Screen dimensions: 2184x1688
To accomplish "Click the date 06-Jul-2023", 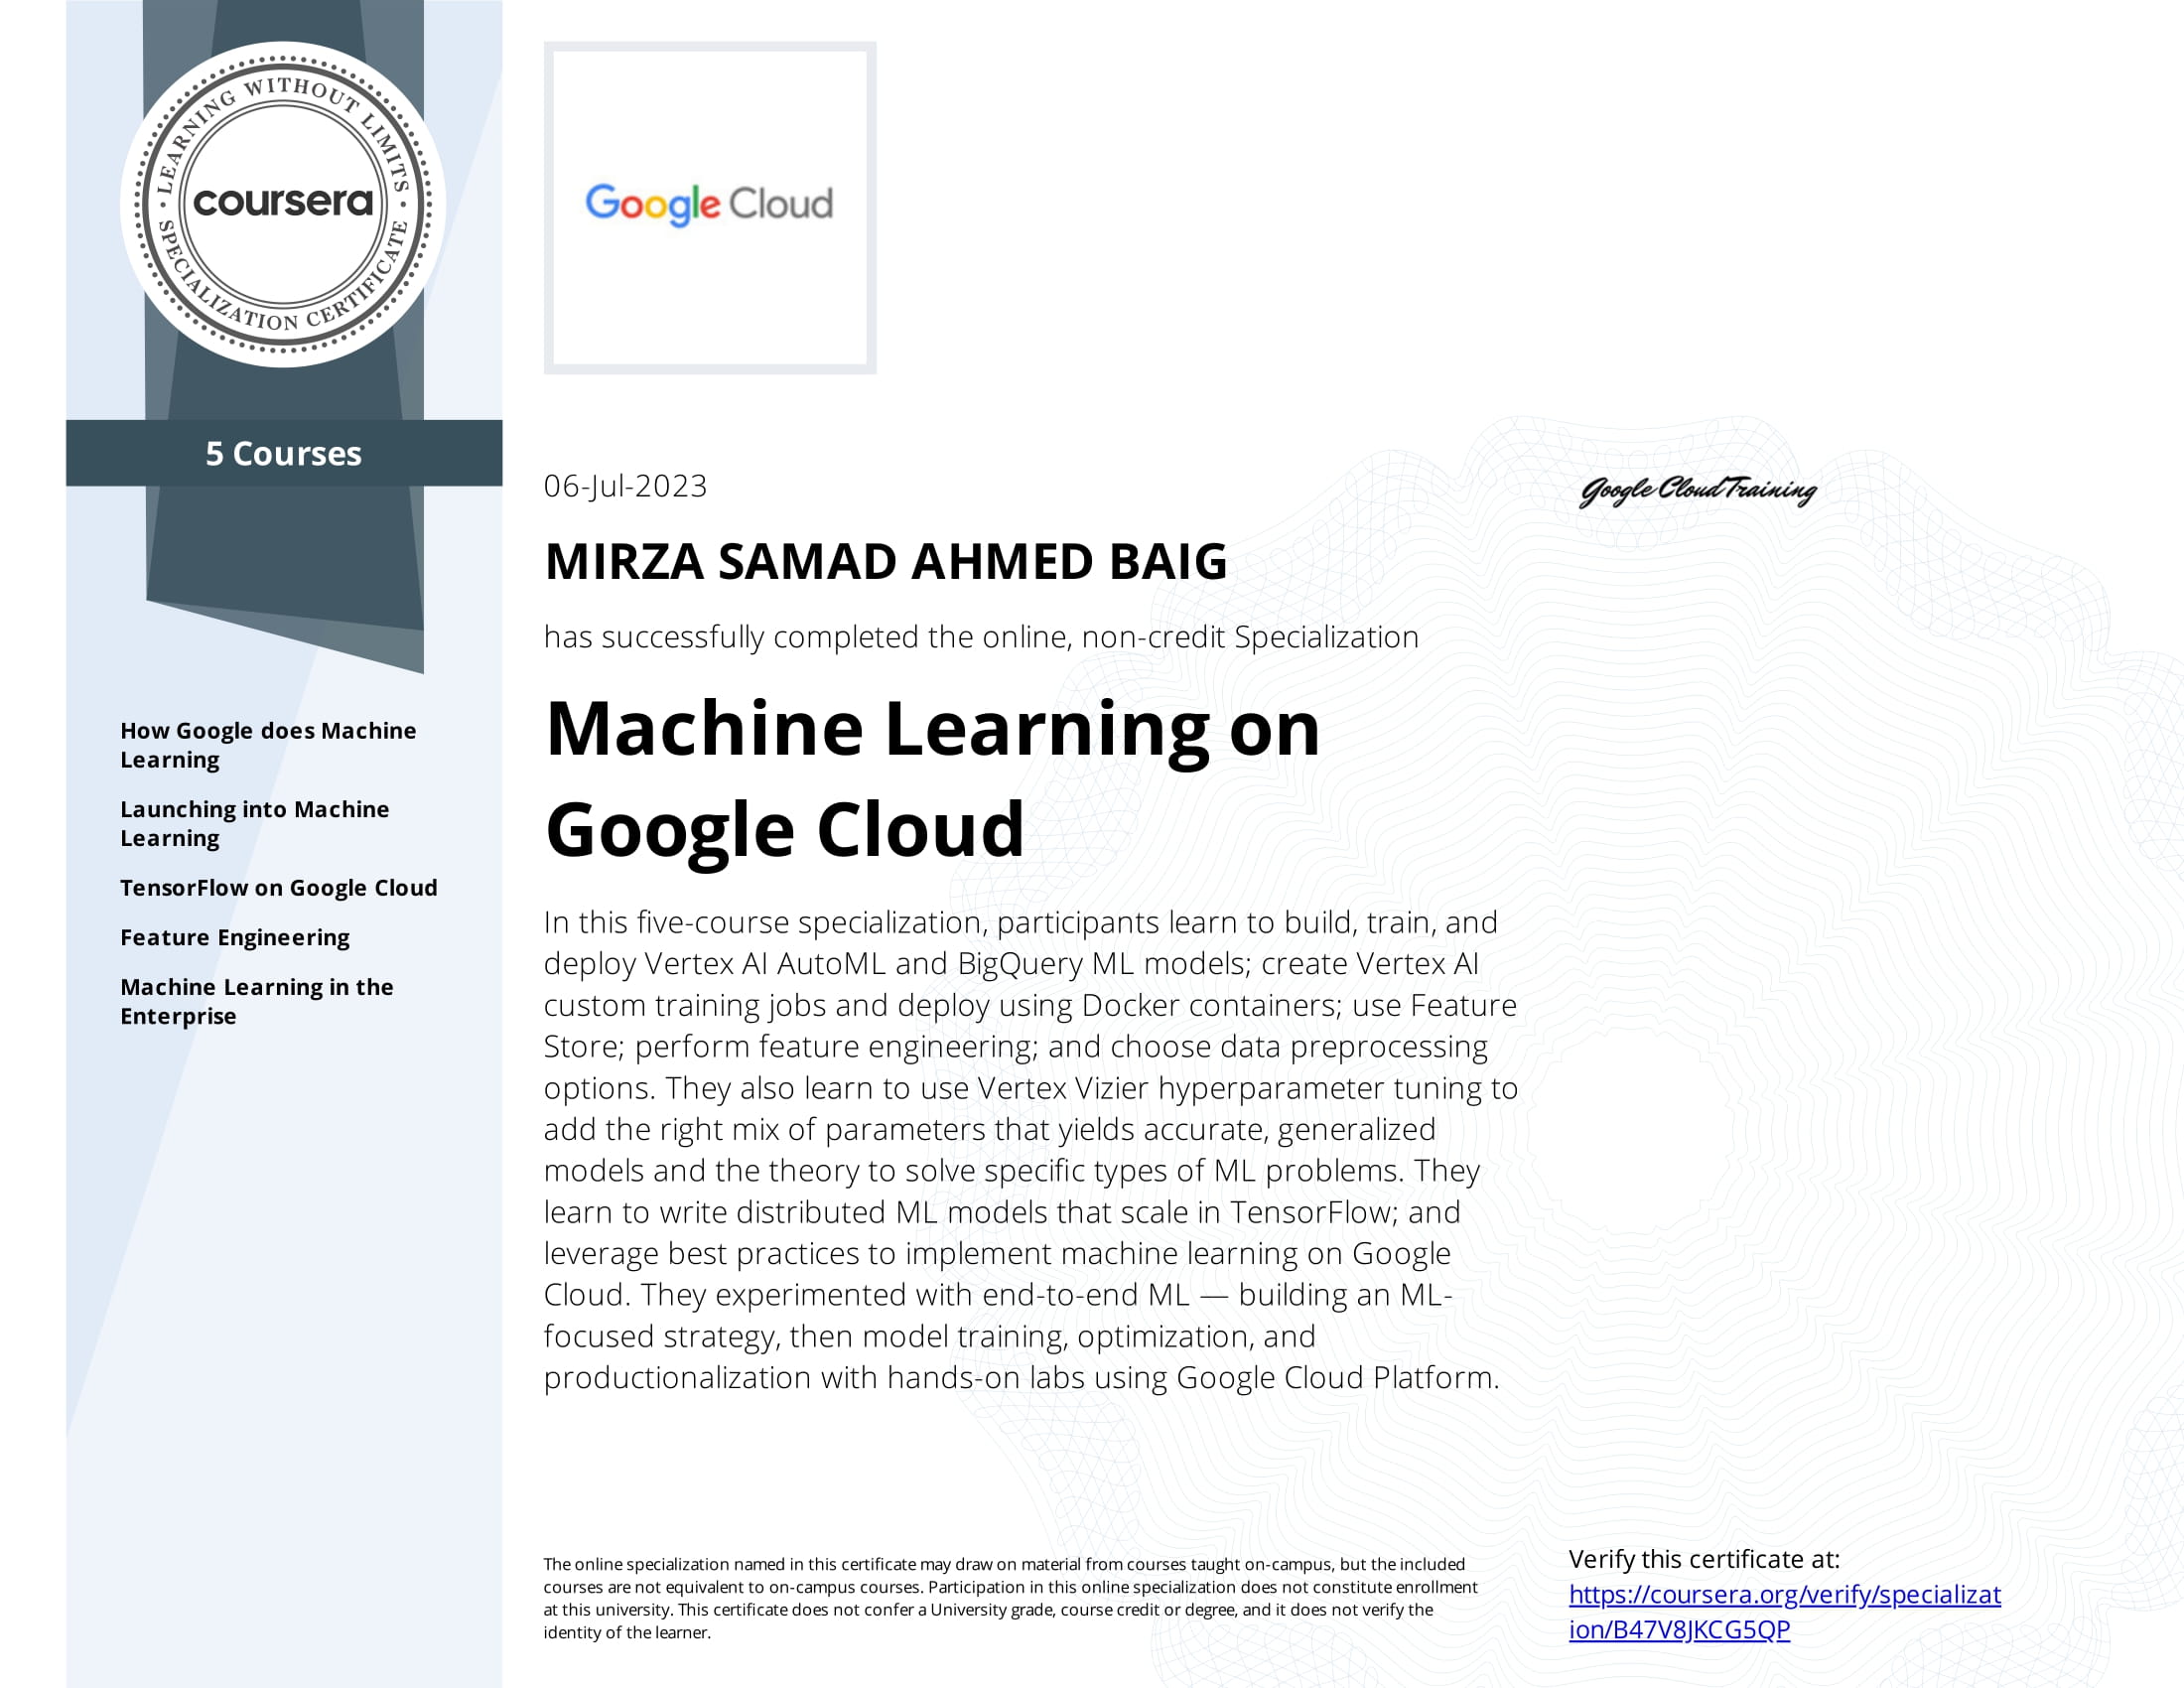I will pyautogui.click(x=625, y=486).
